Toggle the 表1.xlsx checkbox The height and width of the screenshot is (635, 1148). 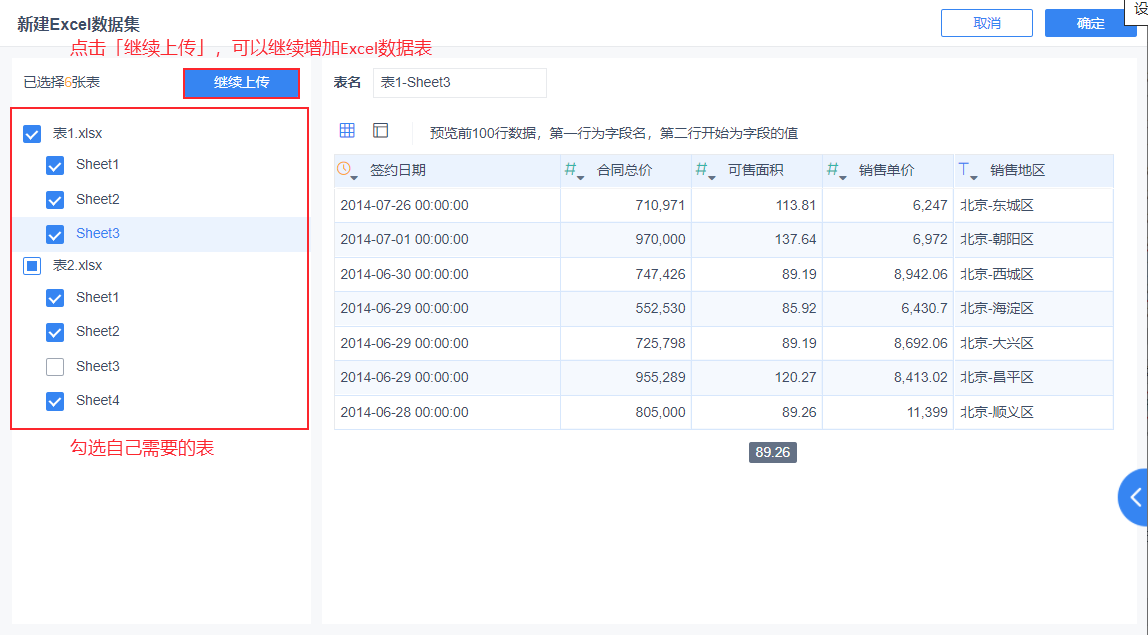pyautogui.click(x=31, y=134)
